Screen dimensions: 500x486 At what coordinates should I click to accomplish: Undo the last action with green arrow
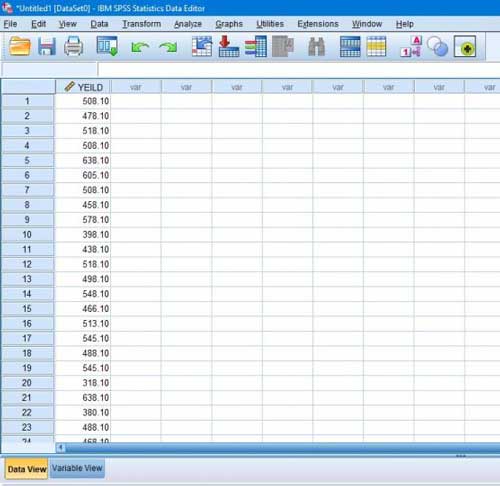[140, 47]
